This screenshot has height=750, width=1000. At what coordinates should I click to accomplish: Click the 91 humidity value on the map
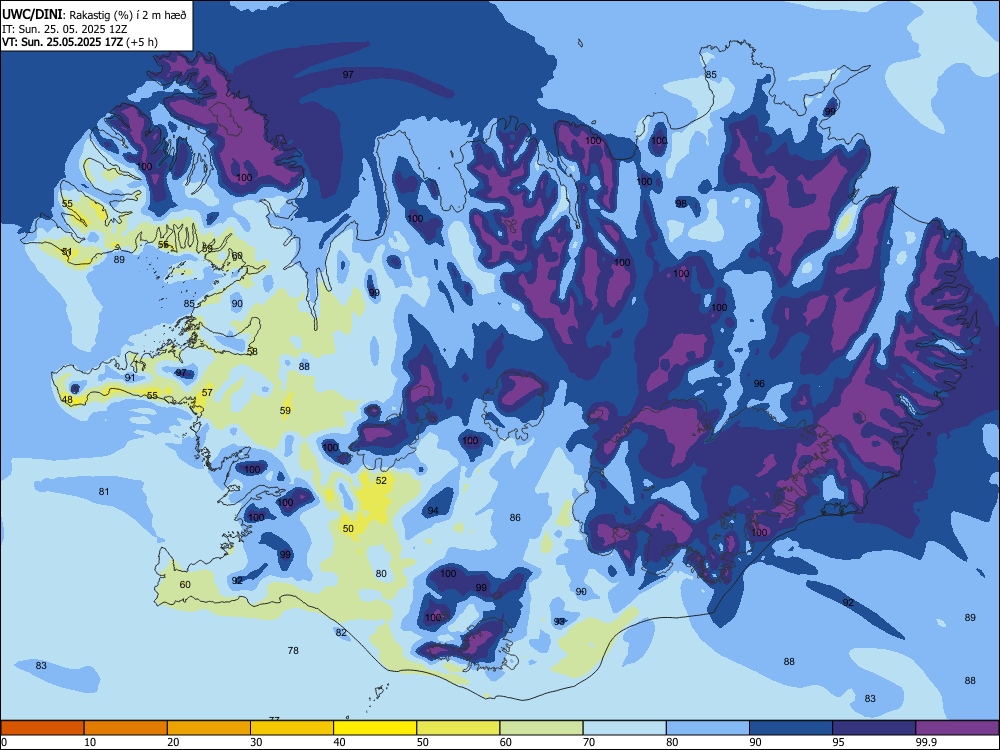[x=129, y=377]
